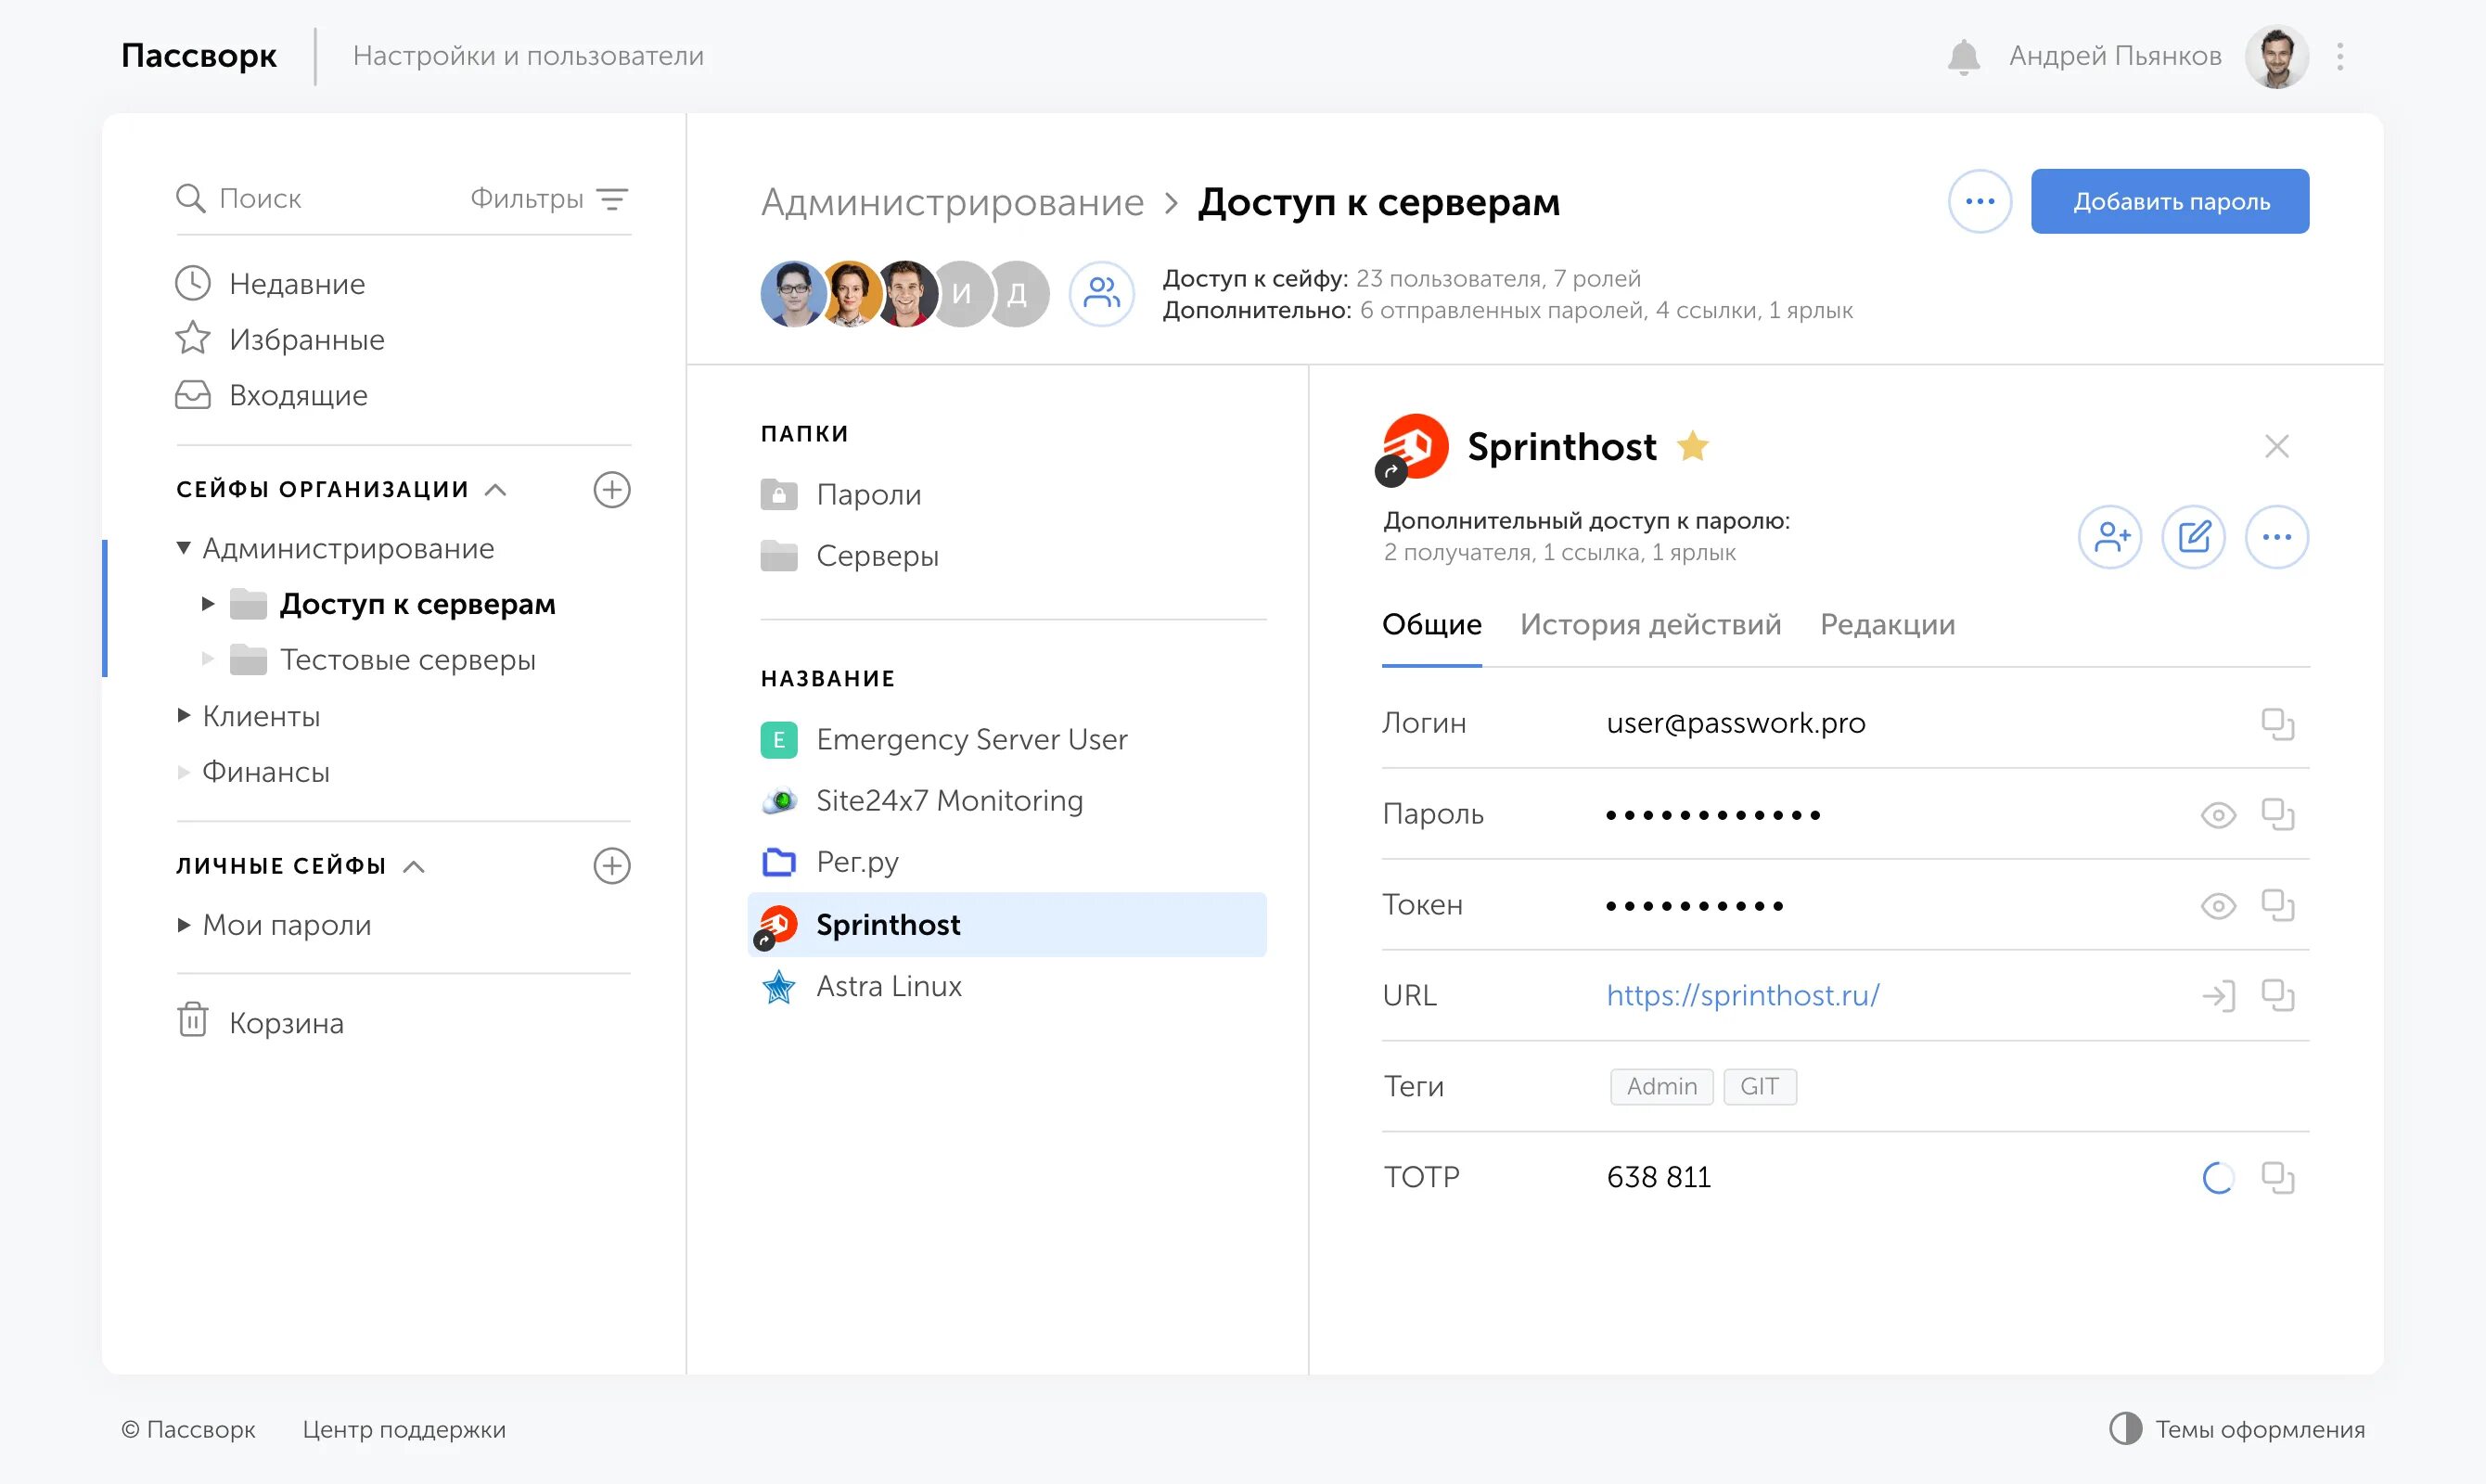Open the © Пассворк footer link
The image size is (2486, 1484).
click(188, 1429)
